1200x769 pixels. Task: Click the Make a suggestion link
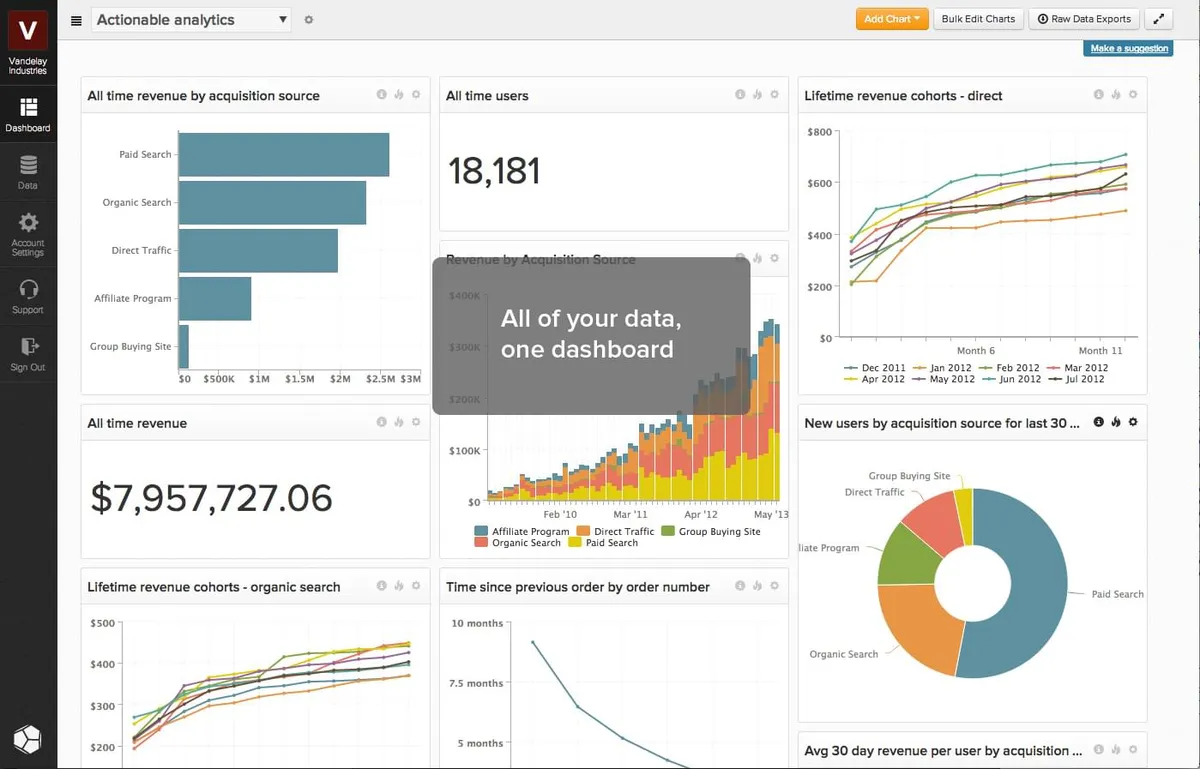point(1128,48)
